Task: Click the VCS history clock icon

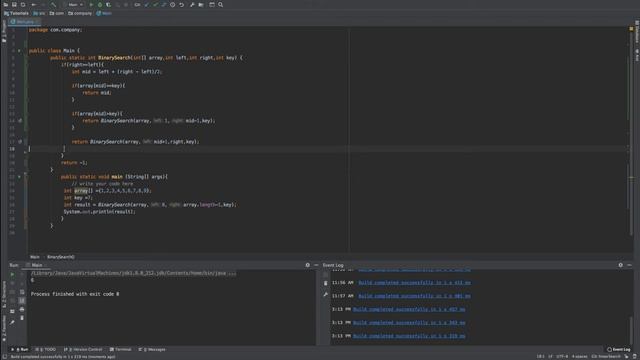Action: pos(173,4)
